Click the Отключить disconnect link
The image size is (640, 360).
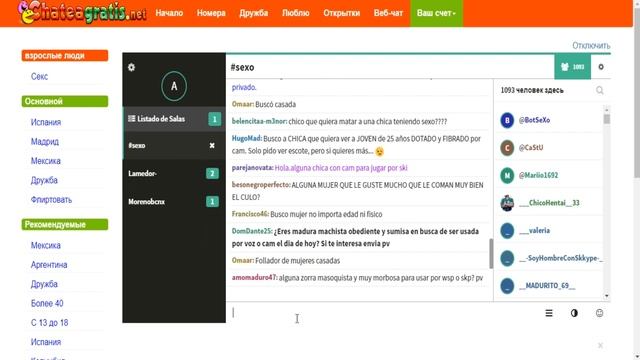[591, 45]
